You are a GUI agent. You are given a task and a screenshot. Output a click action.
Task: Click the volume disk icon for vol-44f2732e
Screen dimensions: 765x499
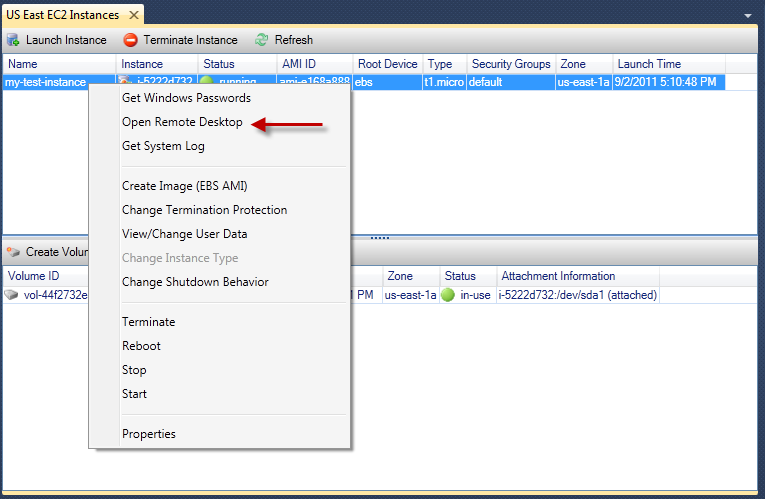tap(11, 295)
